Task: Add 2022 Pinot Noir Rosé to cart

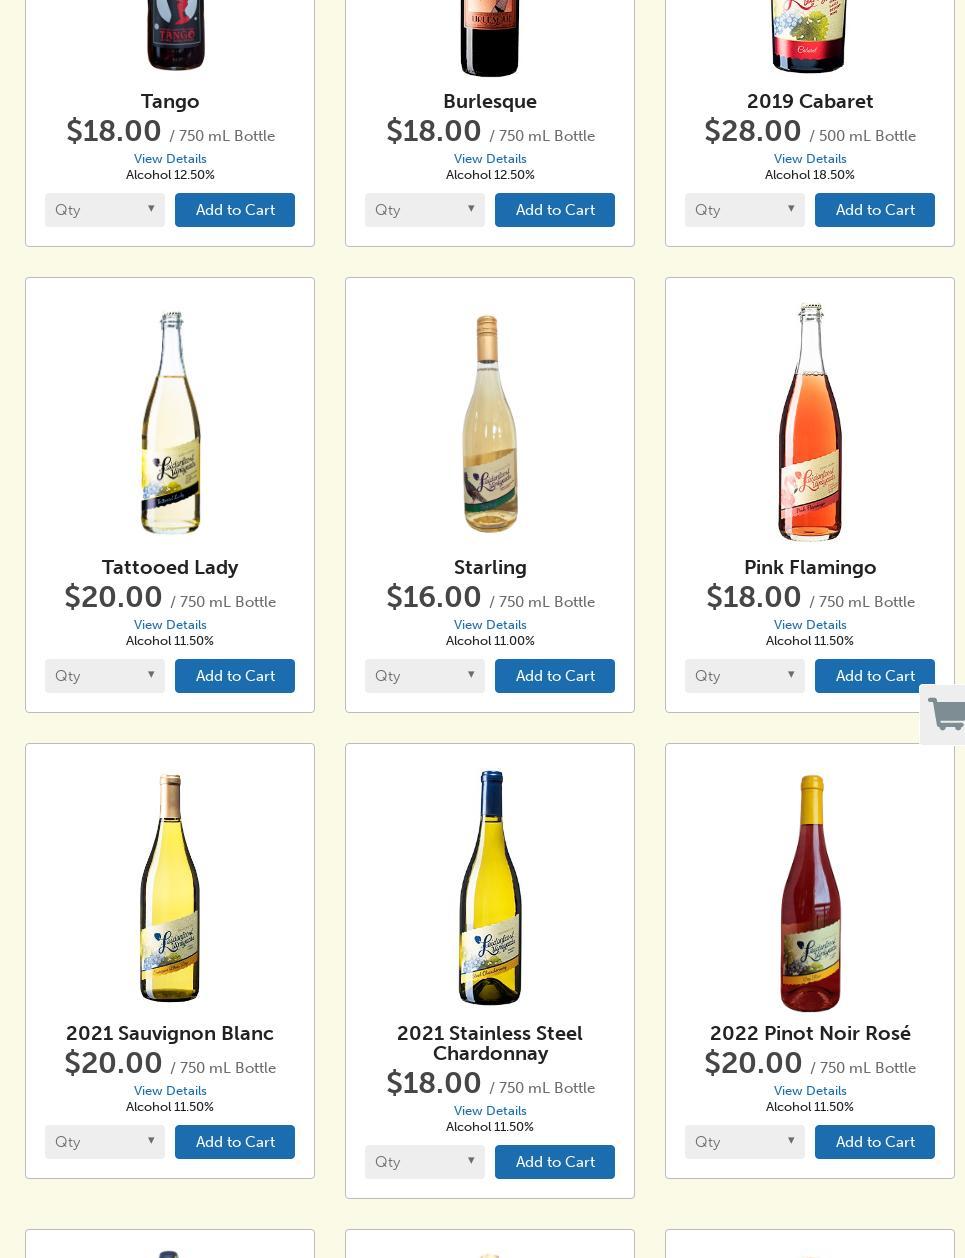Action: (x=875, y=1142)
